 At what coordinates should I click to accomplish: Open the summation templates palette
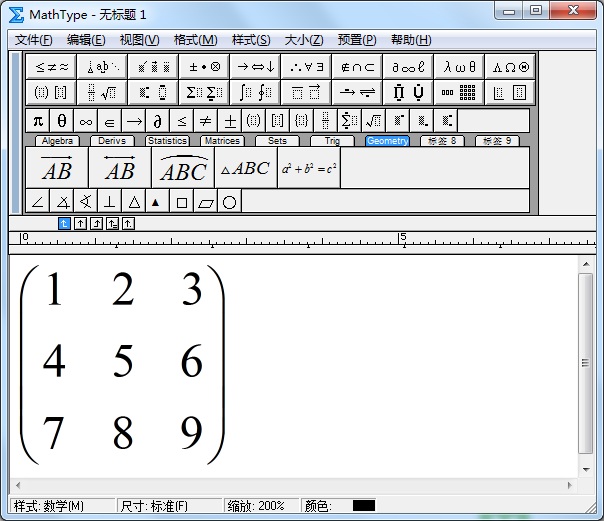[x=204, y=93]
